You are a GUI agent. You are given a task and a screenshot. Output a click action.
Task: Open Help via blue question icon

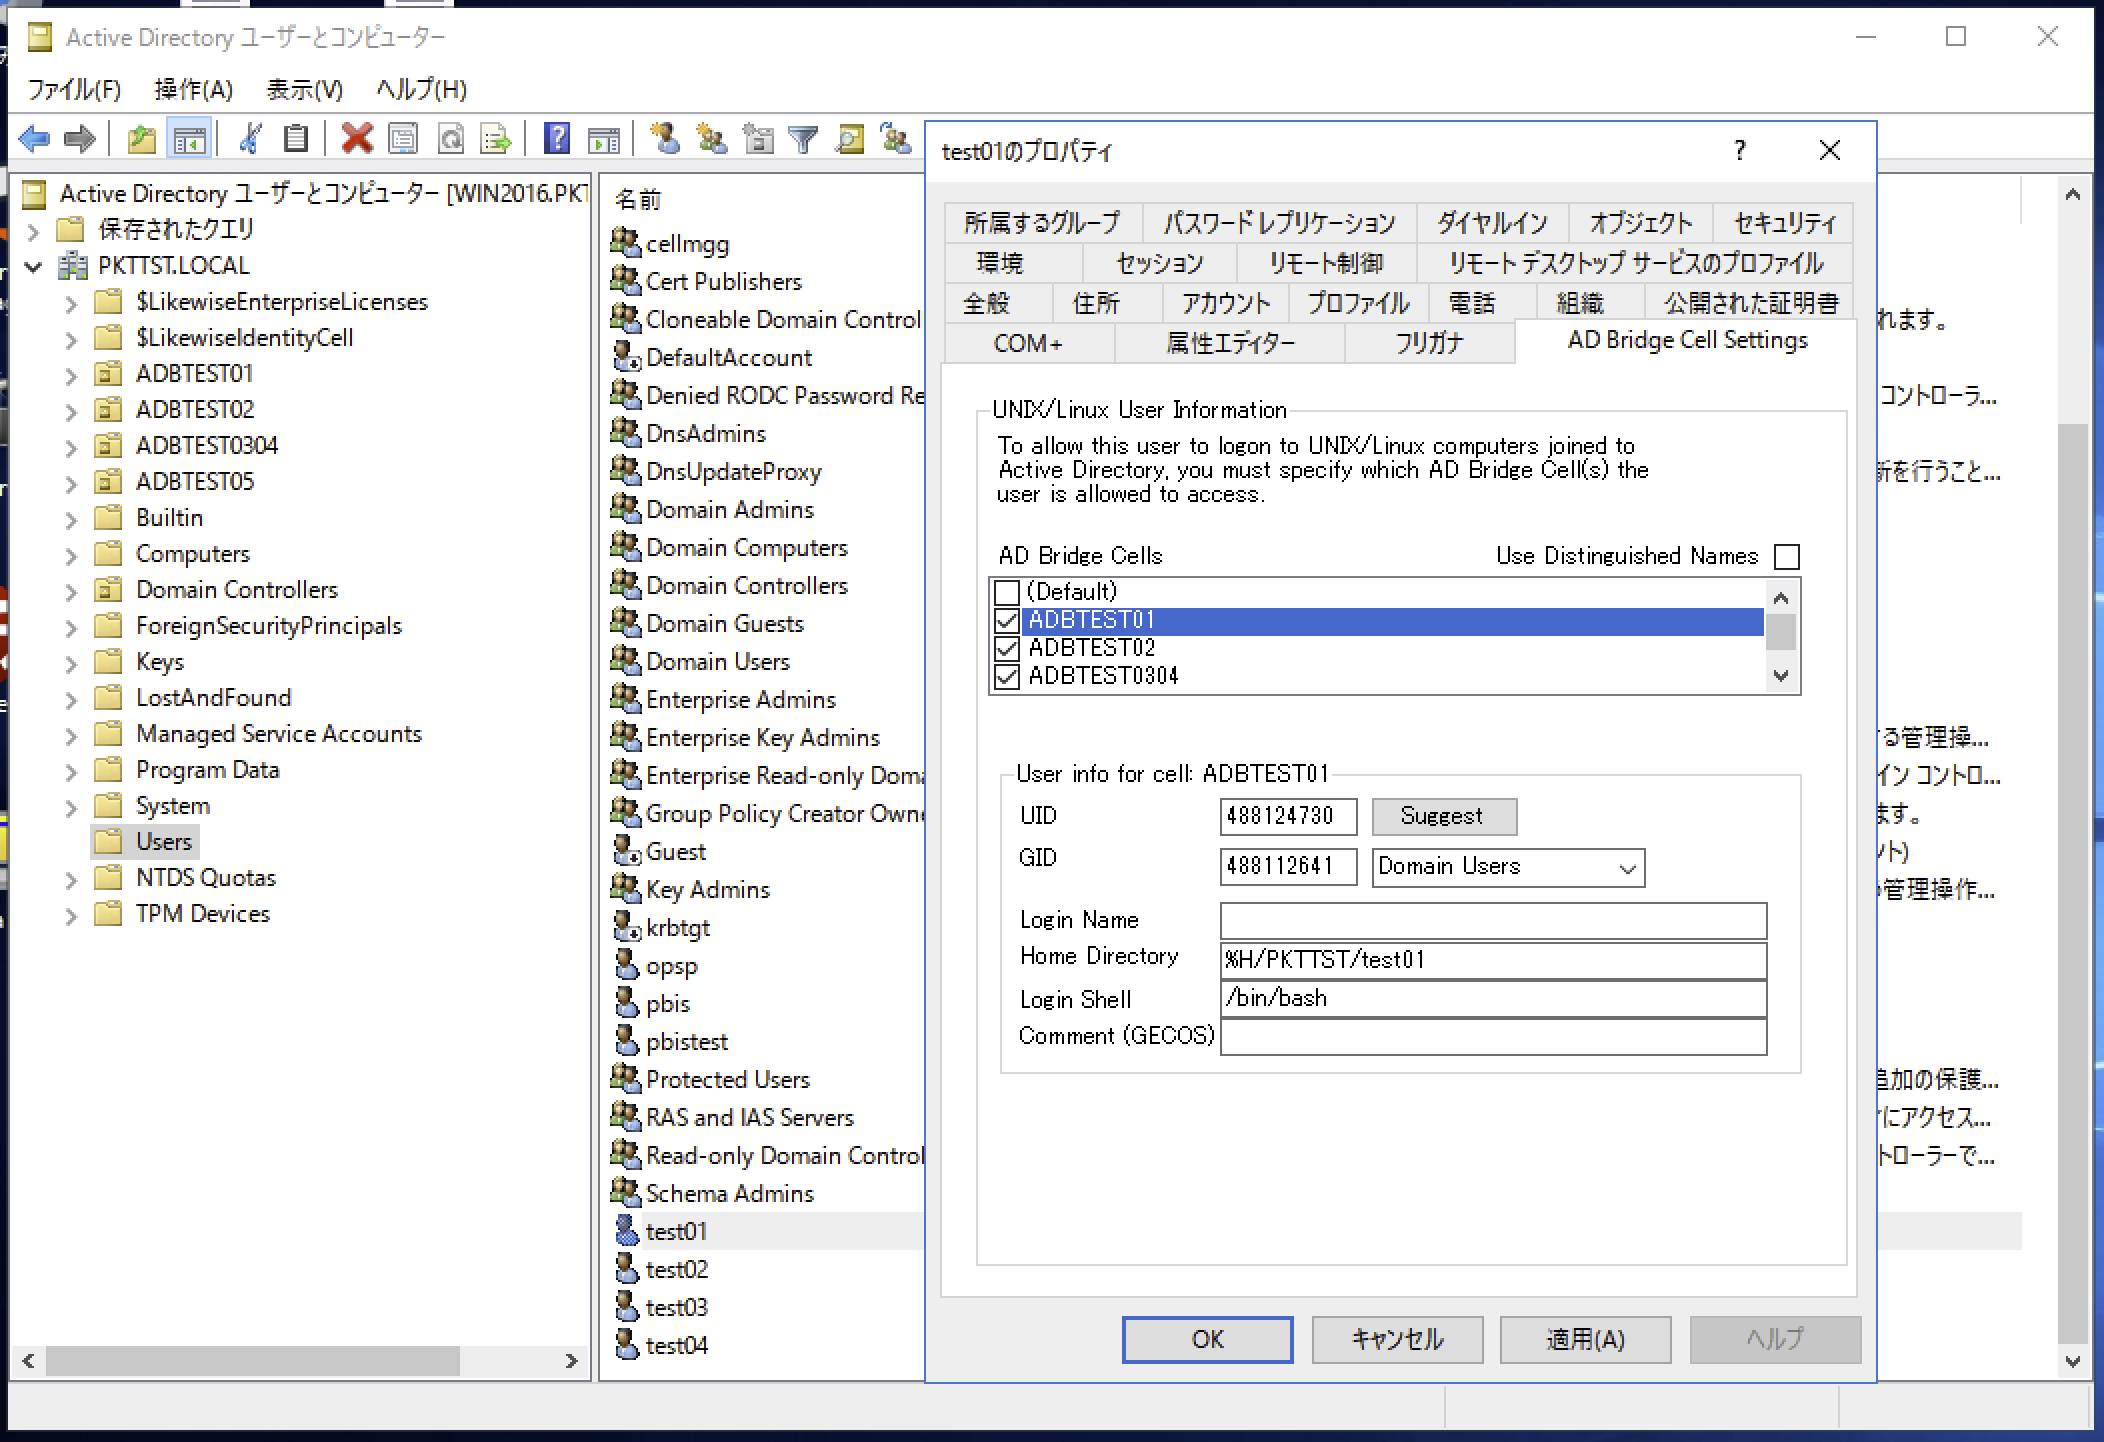point(557,138)
